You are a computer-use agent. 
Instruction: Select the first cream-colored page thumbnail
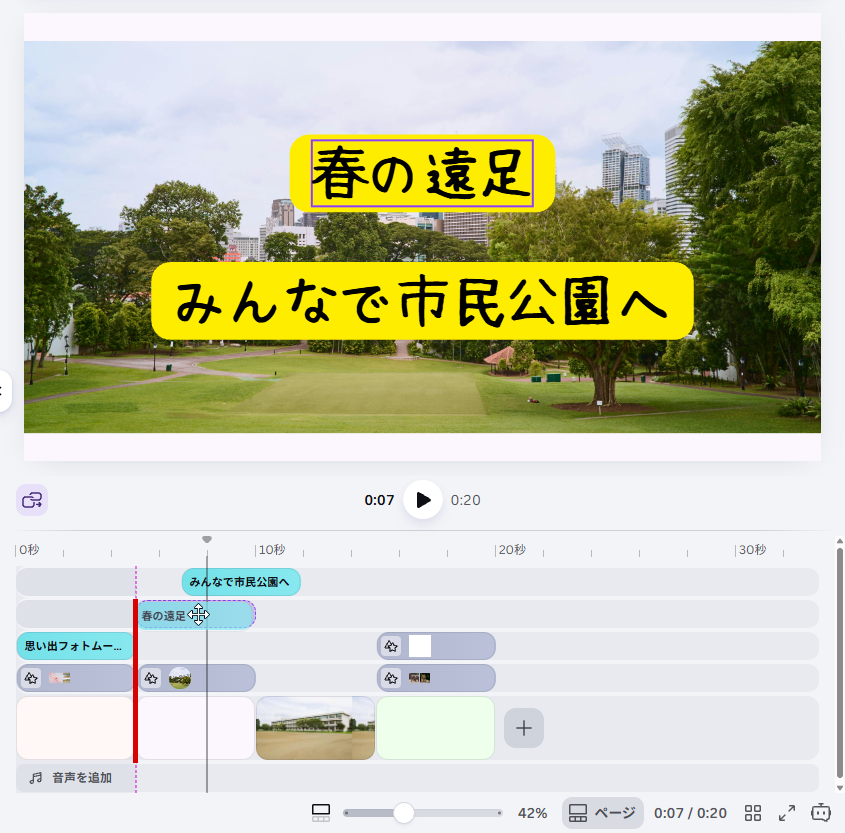75,728
